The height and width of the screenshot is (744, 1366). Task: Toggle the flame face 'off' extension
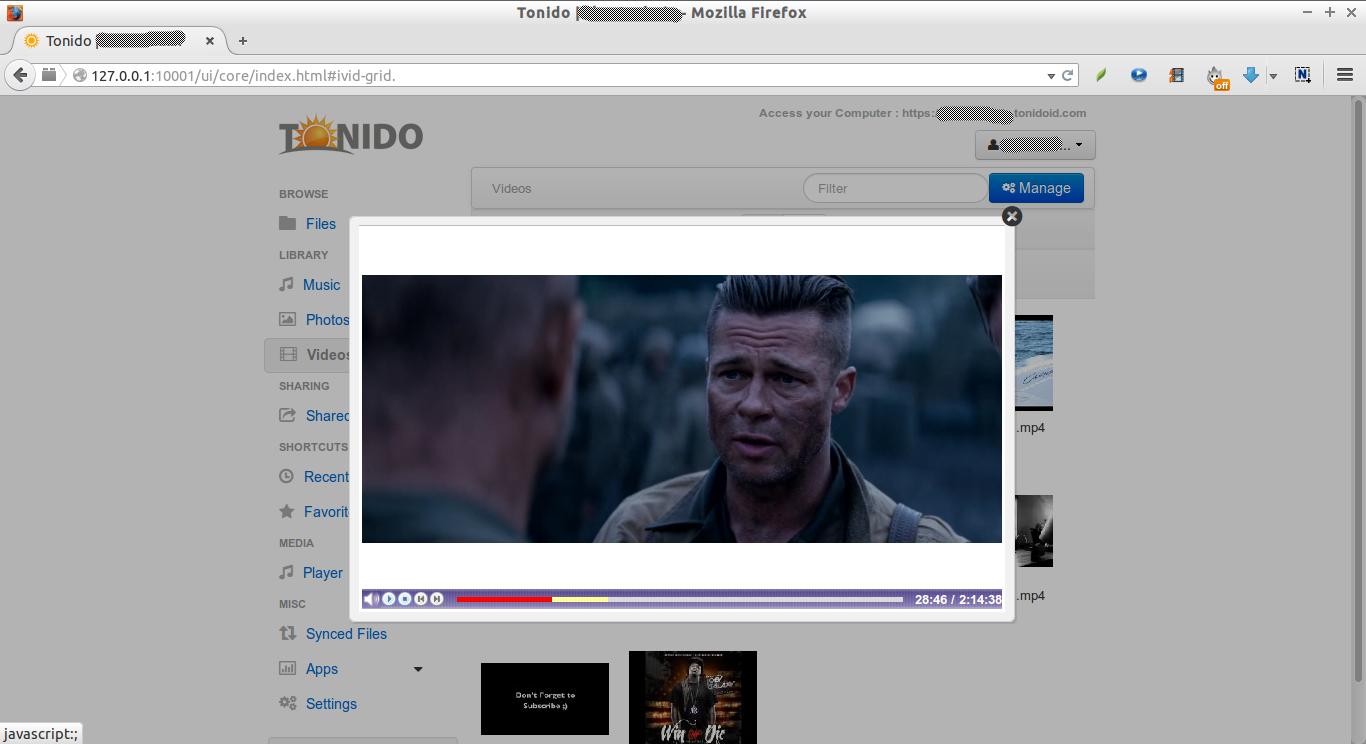pyautogui.click(x=1216, y=77)
